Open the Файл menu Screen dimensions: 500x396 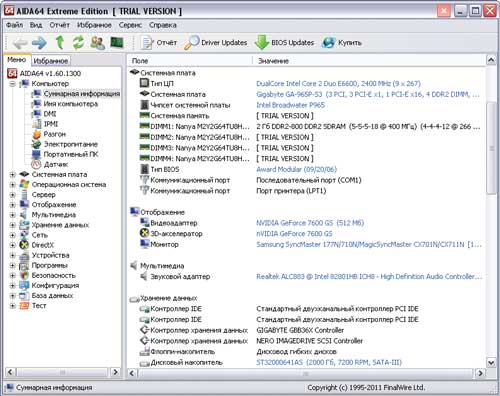[14, 25]
